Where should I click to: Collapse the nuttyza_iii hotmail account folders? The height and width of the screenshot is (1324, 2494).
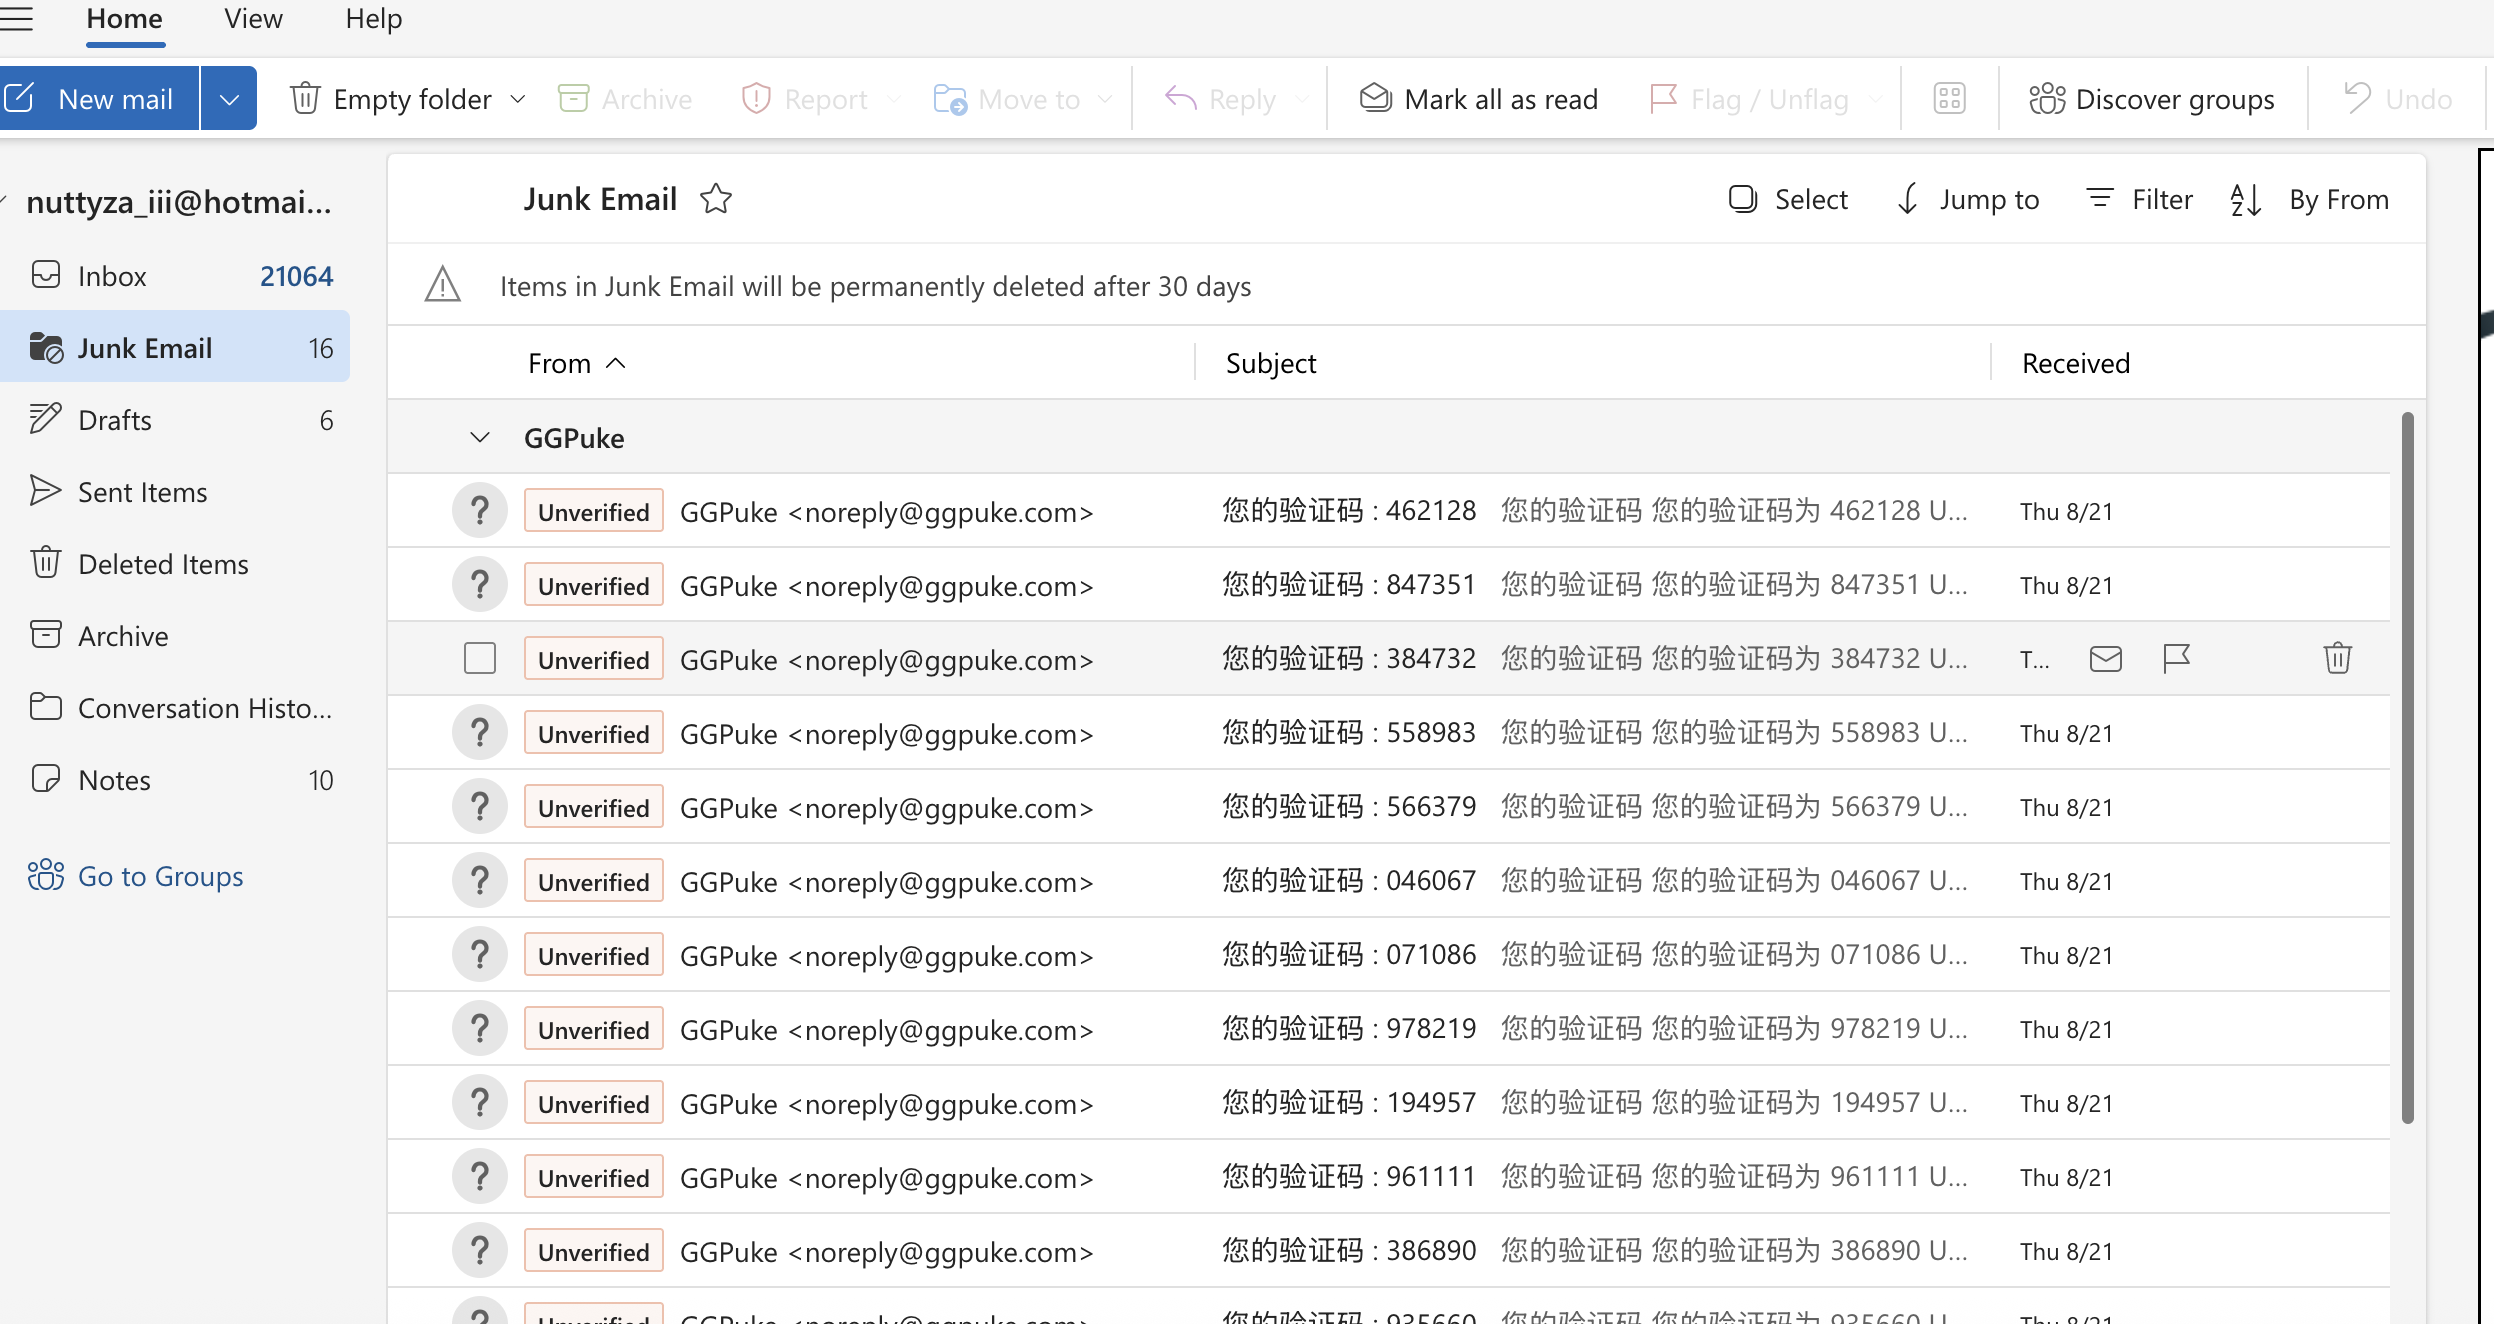pos(4,201)
